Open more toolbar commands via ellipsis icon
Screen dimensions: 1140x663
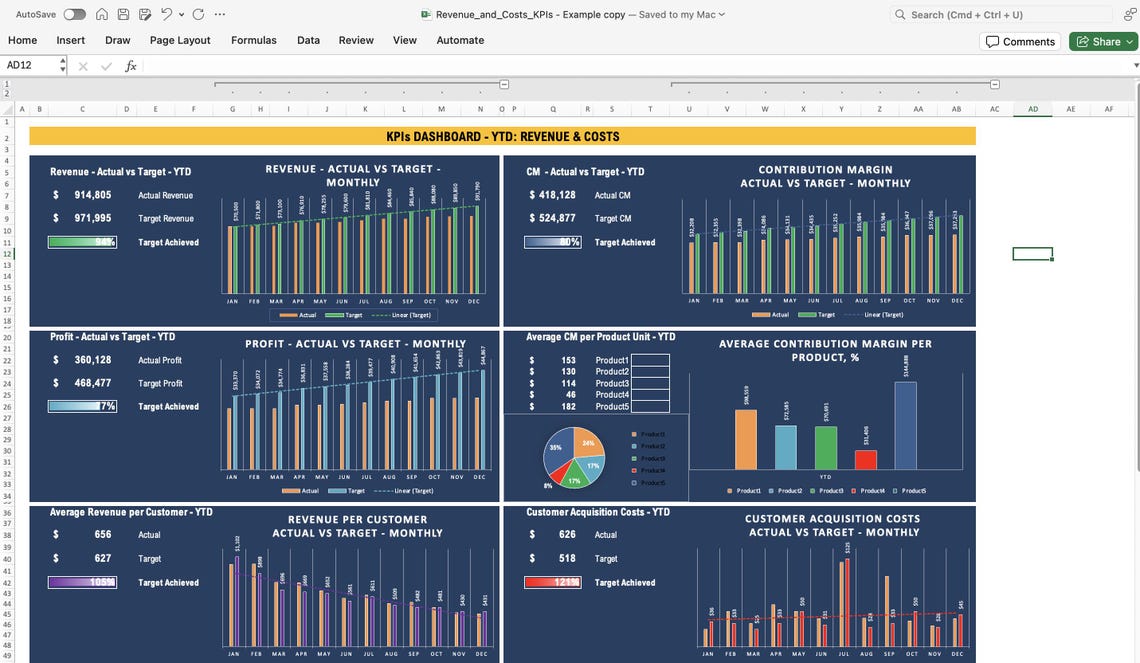(x=220, y=14)
